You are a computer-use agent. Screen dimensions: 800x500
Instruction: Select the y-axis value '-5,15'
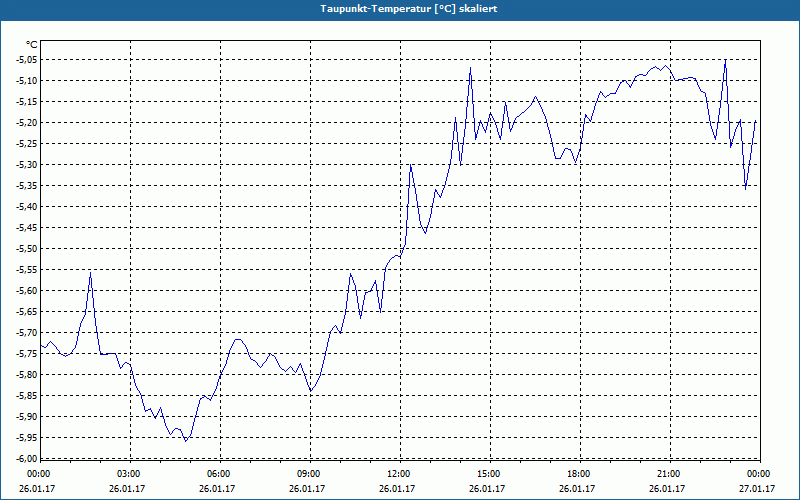27,102
